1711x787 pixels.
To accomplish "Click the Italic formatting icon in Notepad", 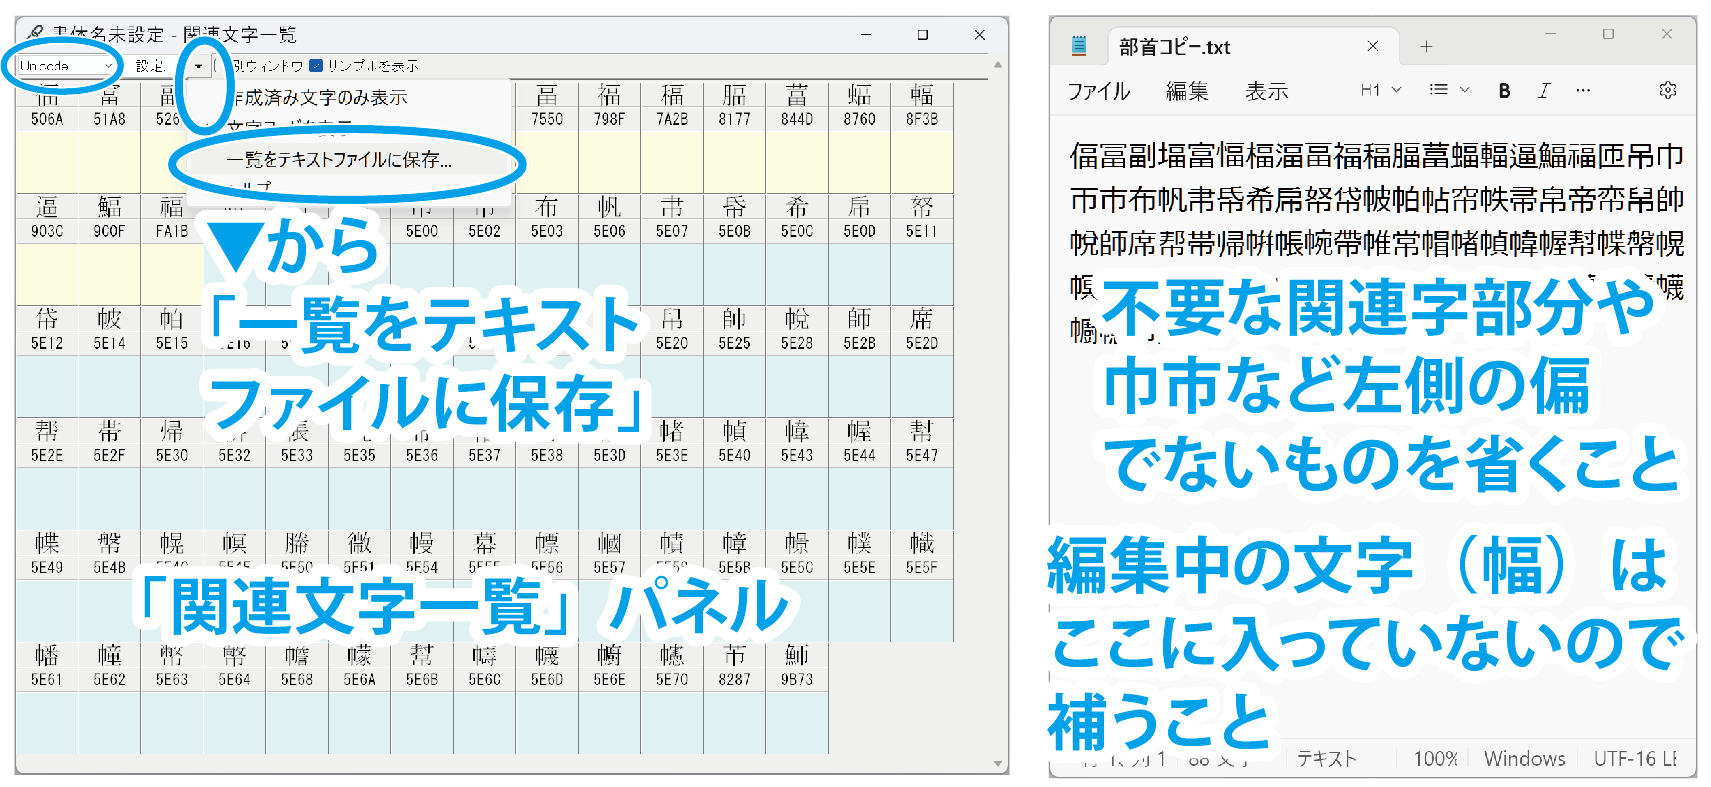I will 1544,91.
